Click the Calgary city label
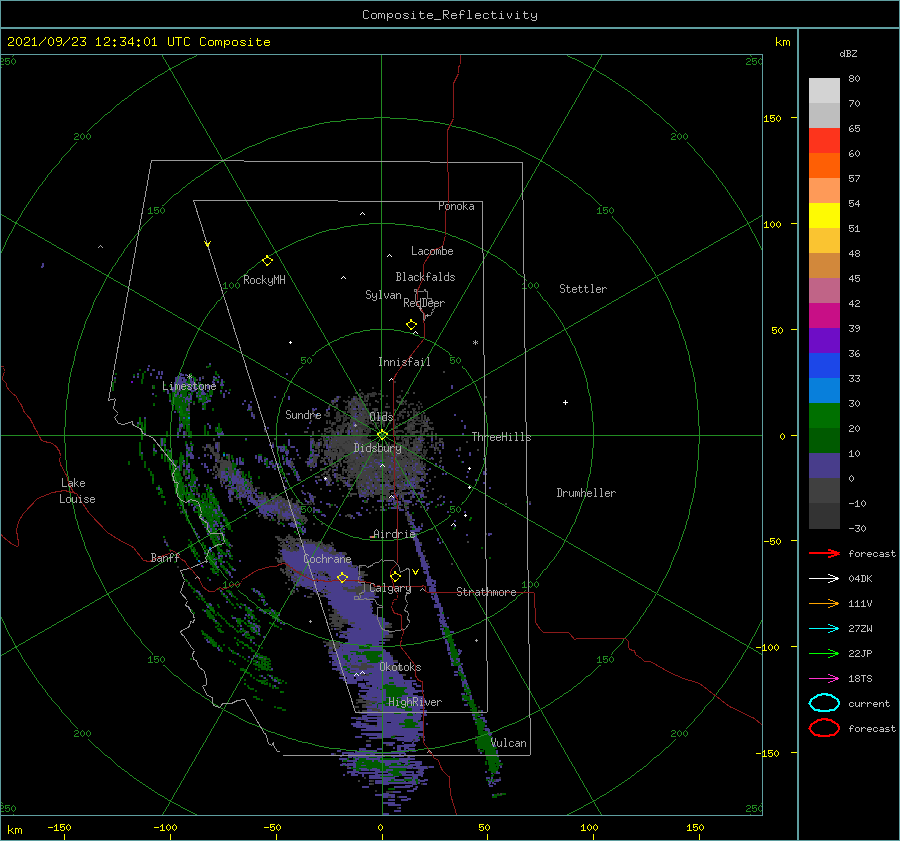The width and height of the screenshot is (900, 841). click(390, 588)
